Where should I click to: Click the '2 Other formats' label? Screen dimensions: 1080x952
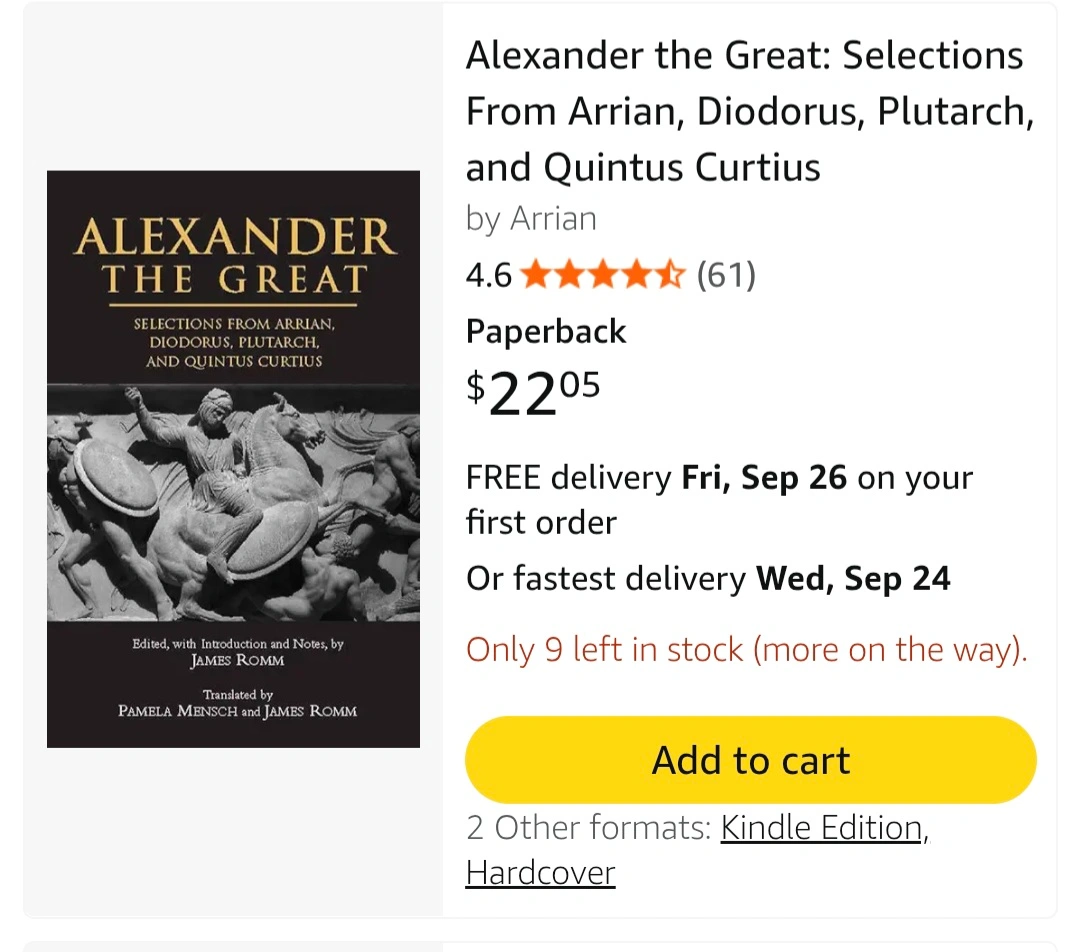[x=589, y=828]
